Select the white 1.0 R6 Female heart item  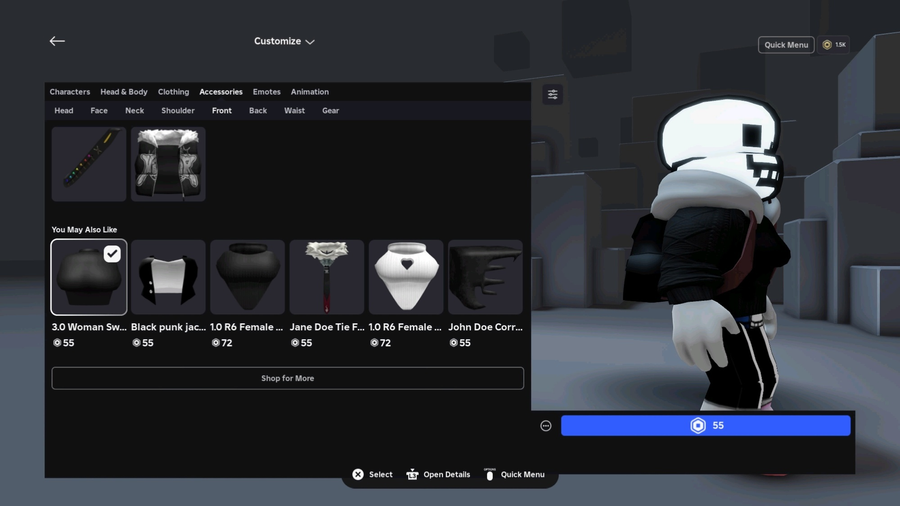click(406, 277)
